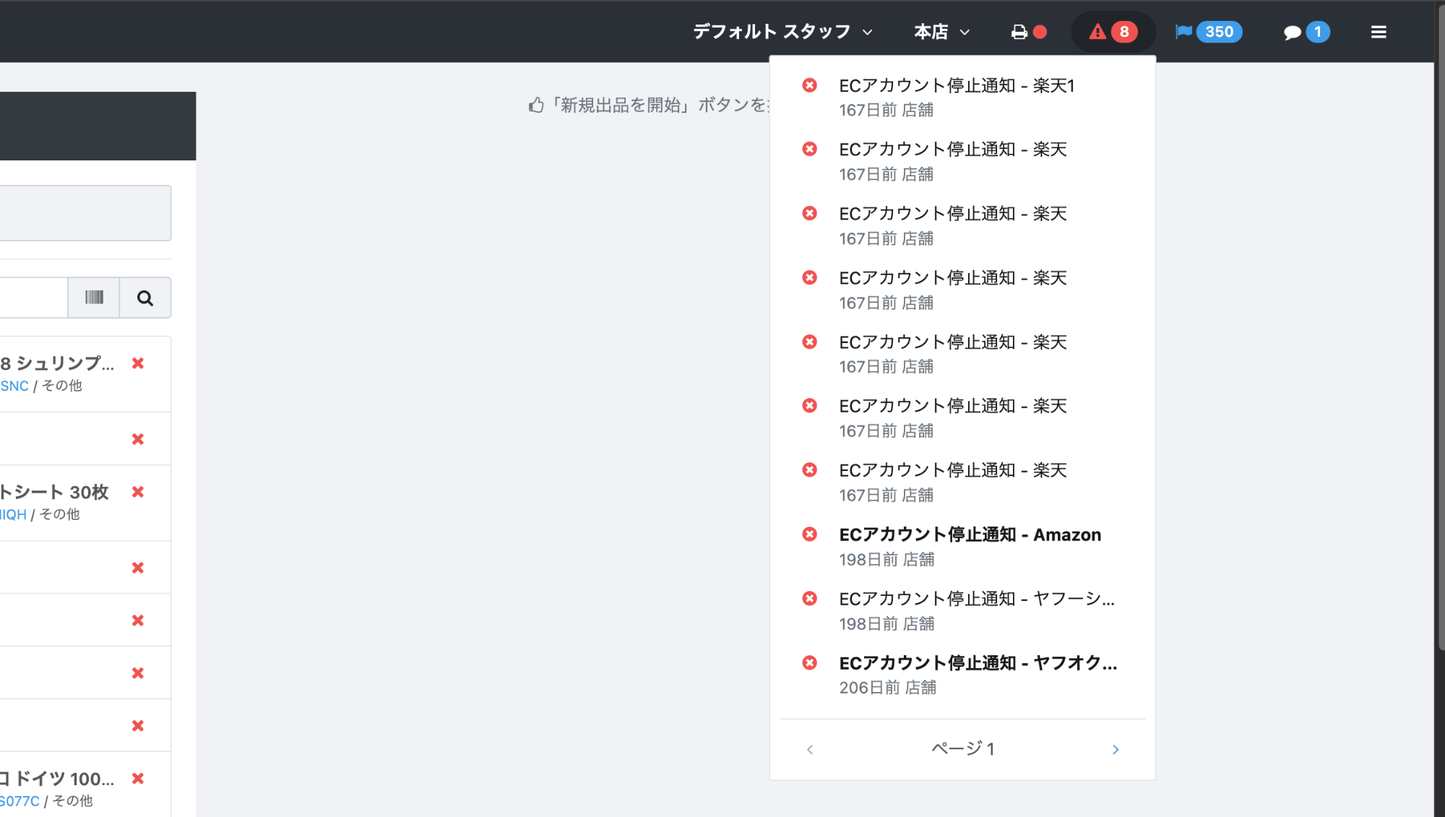Remove the トシート 30枚 item with its red X
This screenshot has width=1445, height=817.
pyautogui.click(x=137, y=492)
